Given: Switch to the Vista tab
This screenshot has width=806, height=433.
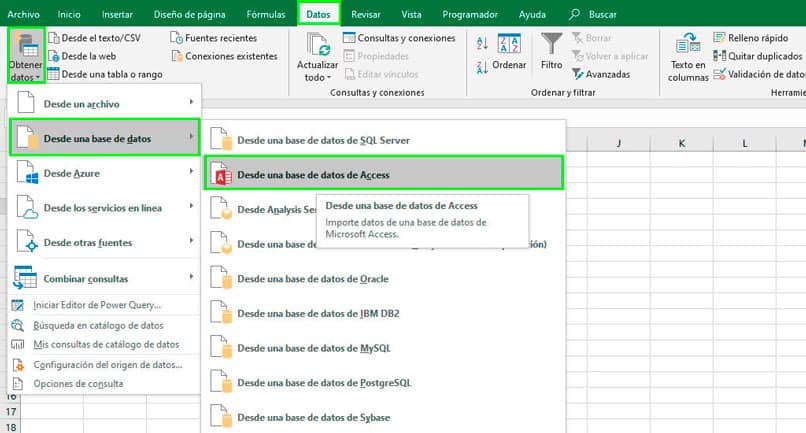Looking at the screenshot, I should (411, 14).
